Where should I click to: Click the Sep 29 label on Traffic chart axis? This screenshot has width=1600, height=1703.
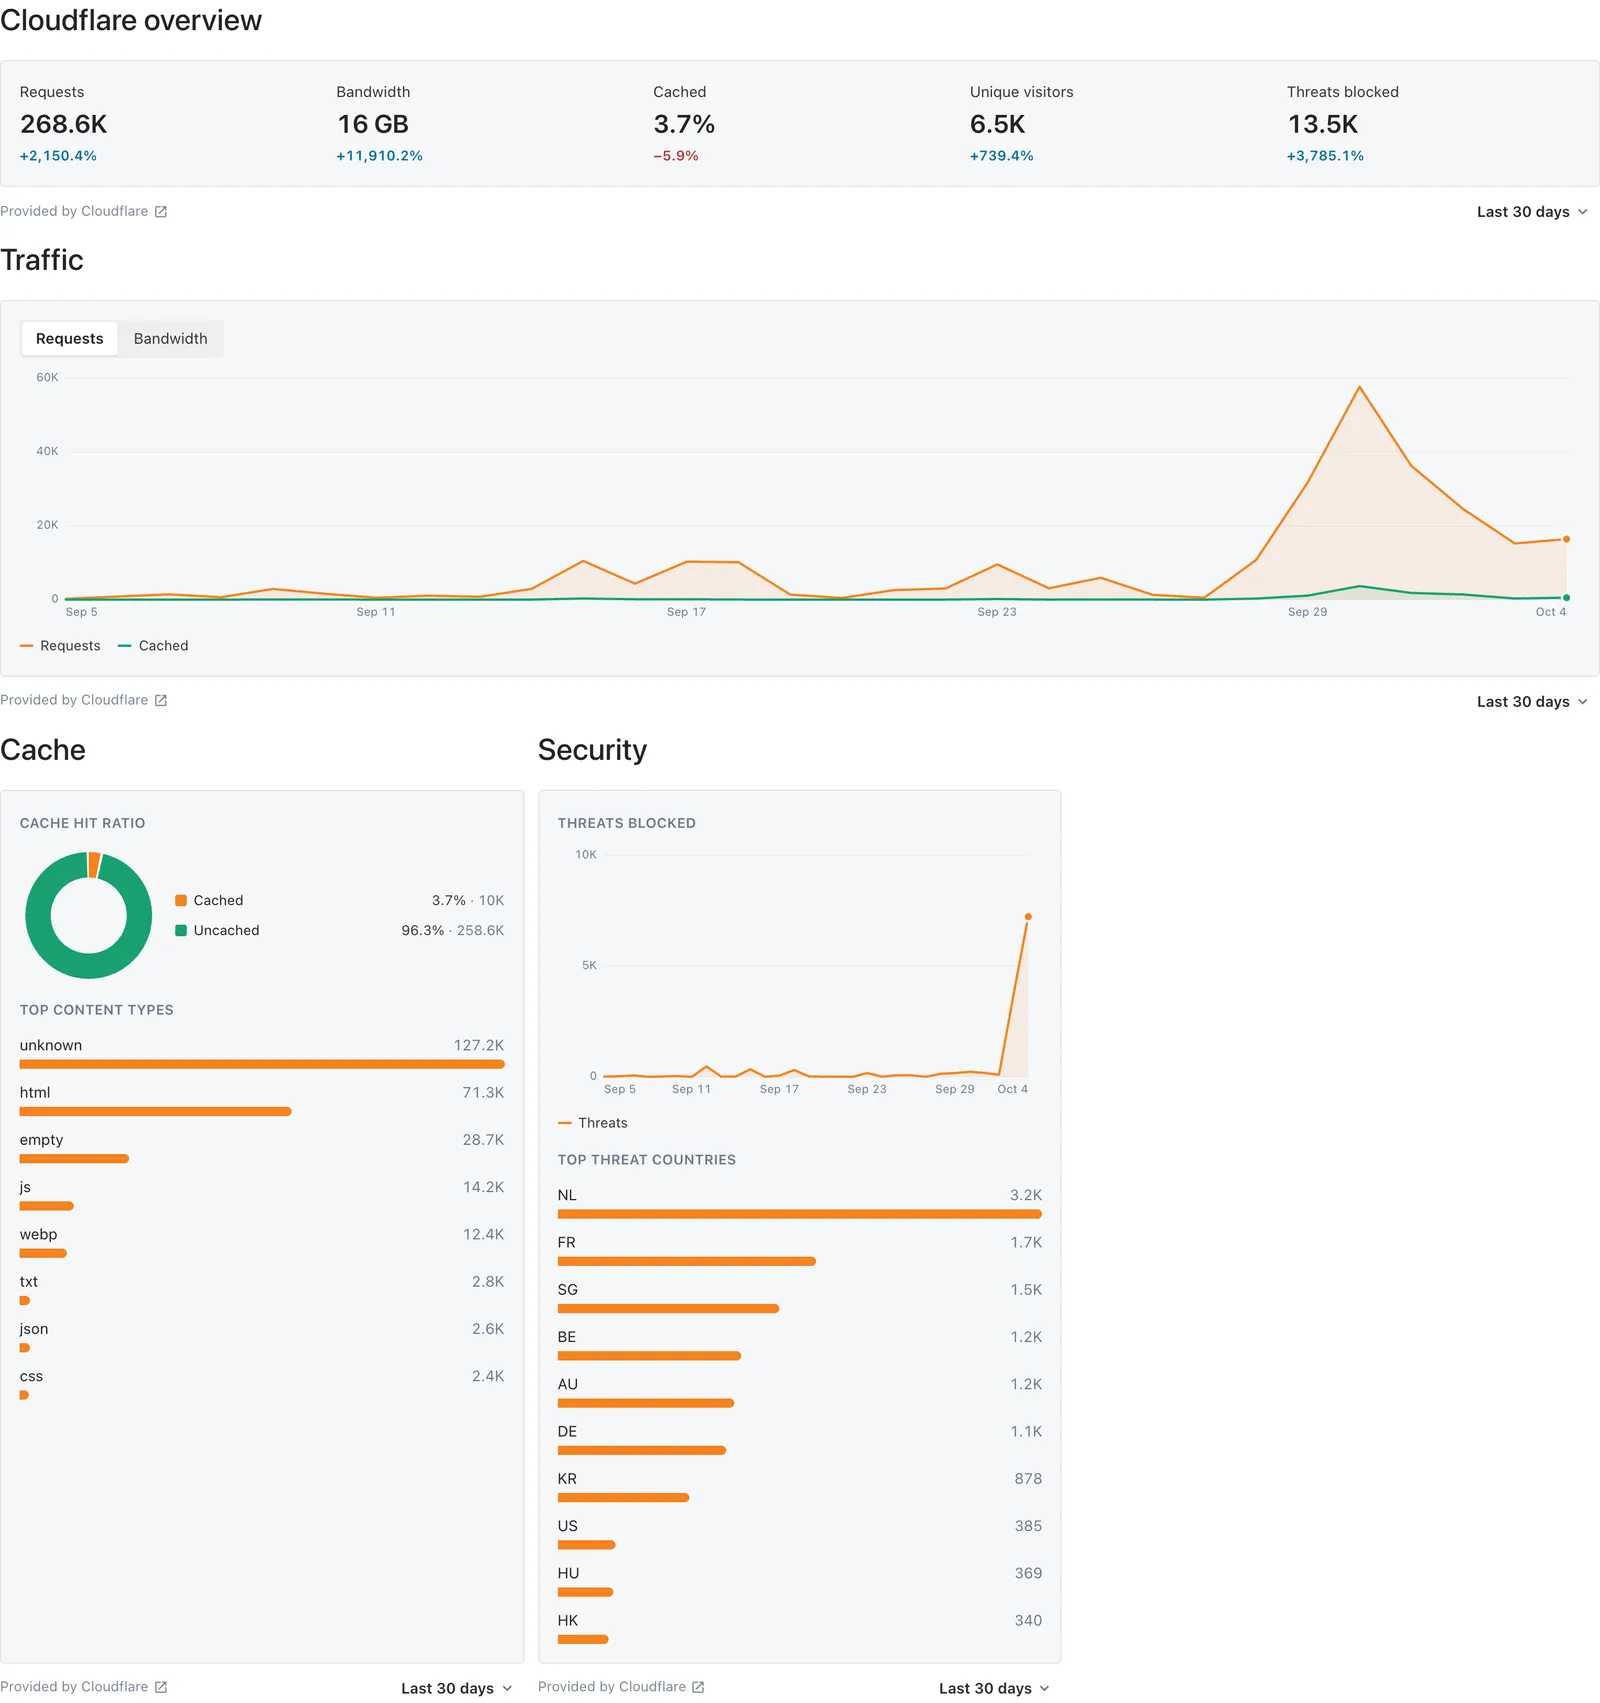pyautogui.click(x=1308, y=612)
